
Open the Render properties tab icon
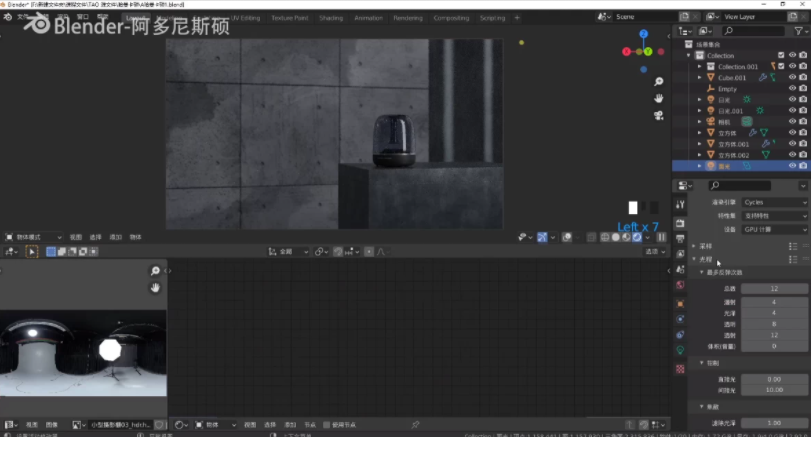click(680, 223)
